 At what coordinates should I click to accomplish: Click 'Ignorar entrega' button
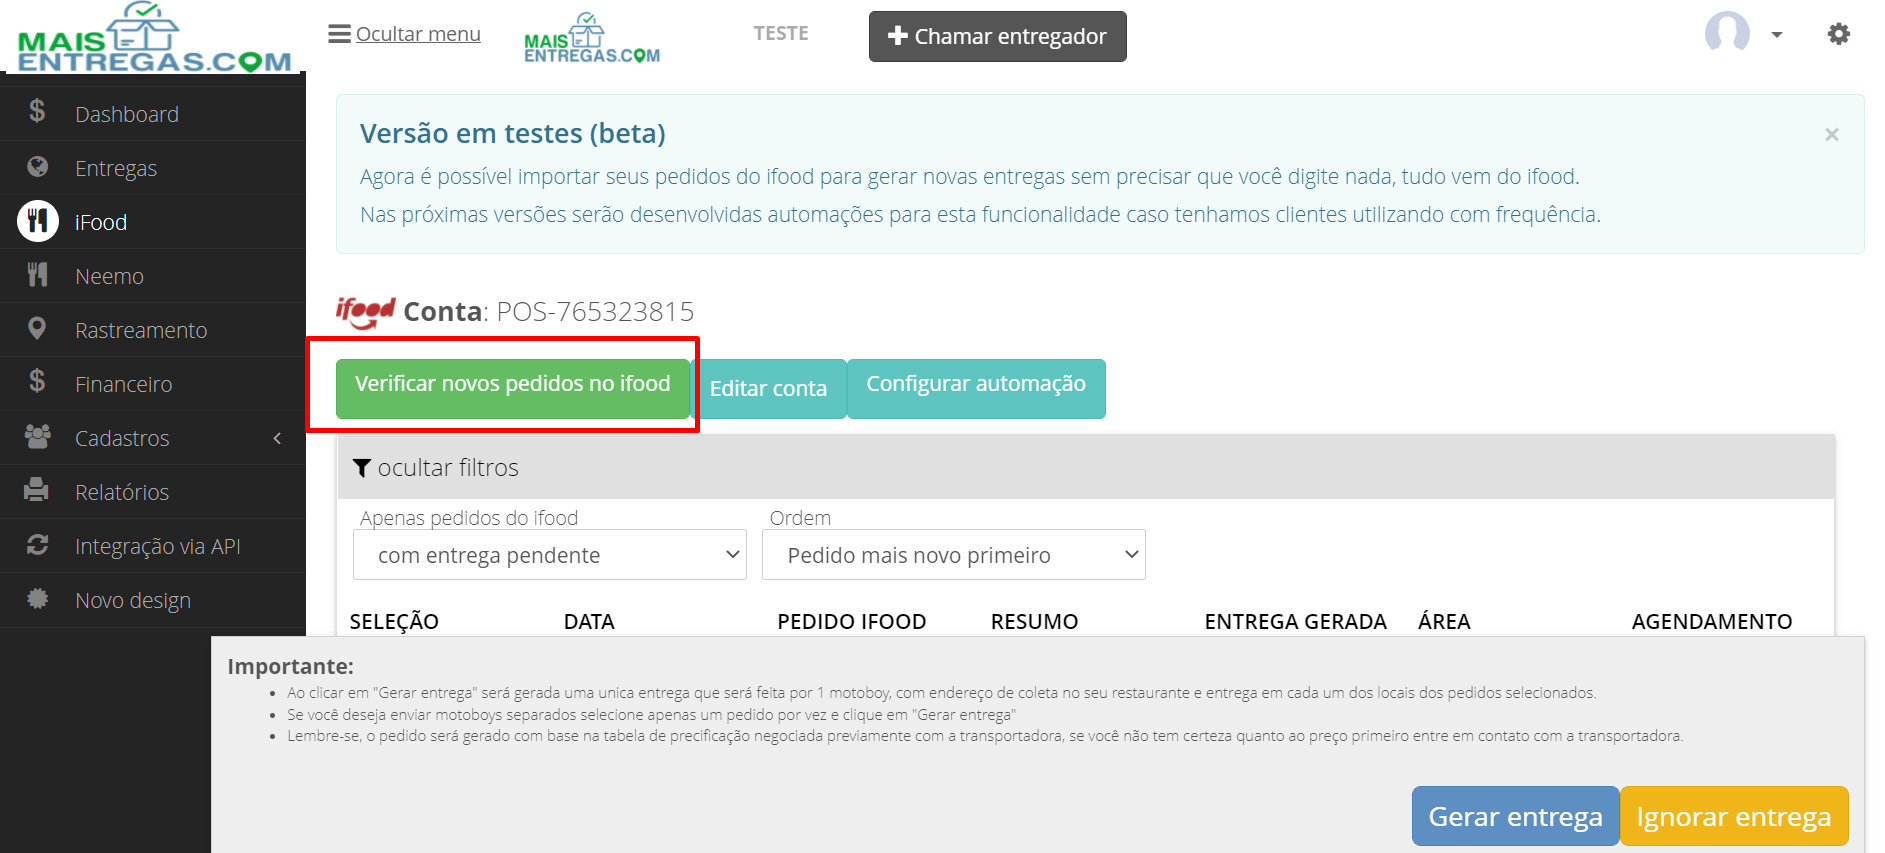coord(1733,816)
